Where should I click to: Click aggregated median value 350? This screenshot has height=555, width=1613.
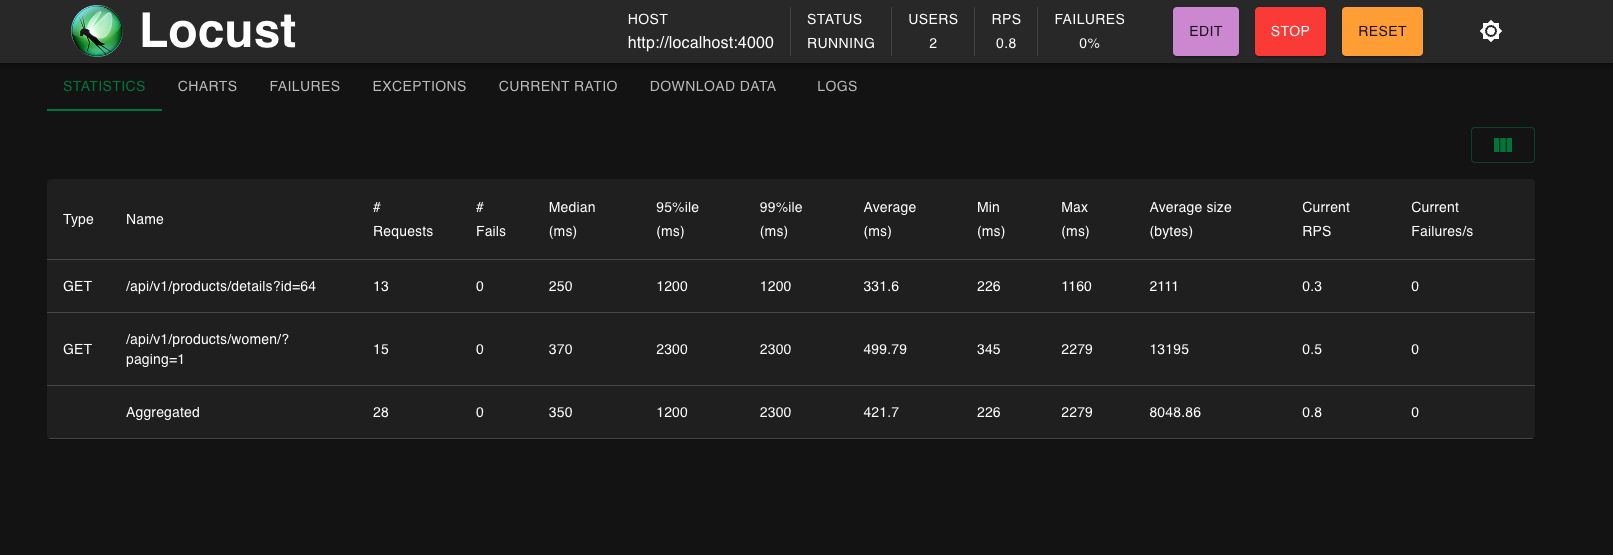[561, 412]
